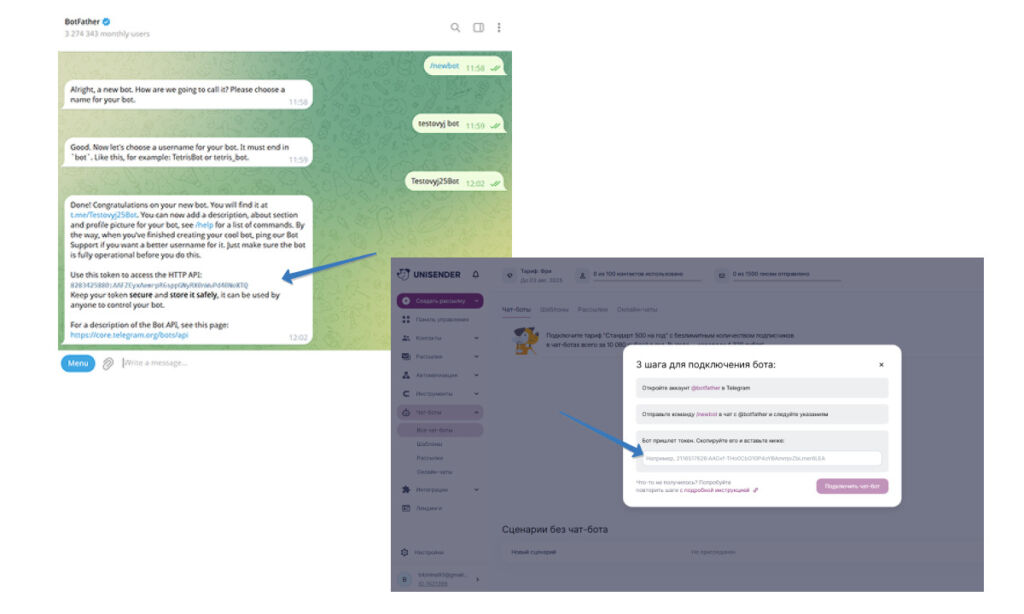The height and width of the screenshot is (614, 1024).
Task: Toggle the sidebar panel icon in Telegram header
Action: 478,27
